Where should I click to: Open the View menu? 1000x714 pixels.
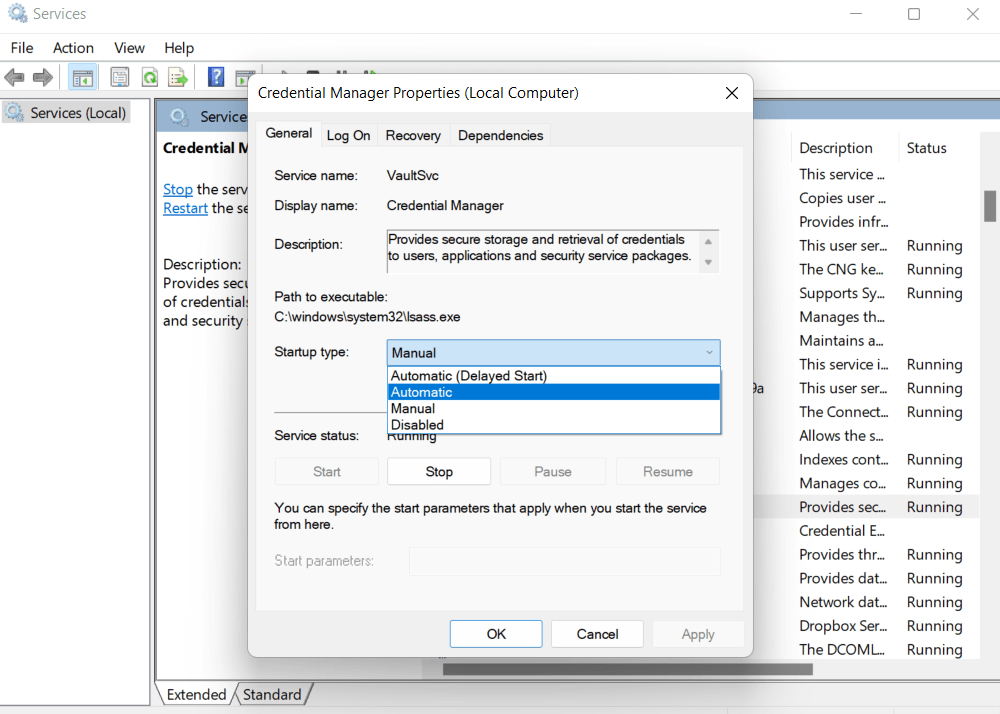[x=129, y=48]
